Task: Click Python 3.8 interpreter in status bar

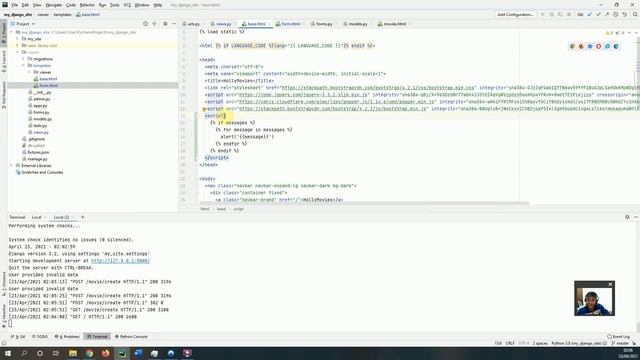Action: click(x=579, y=343)
